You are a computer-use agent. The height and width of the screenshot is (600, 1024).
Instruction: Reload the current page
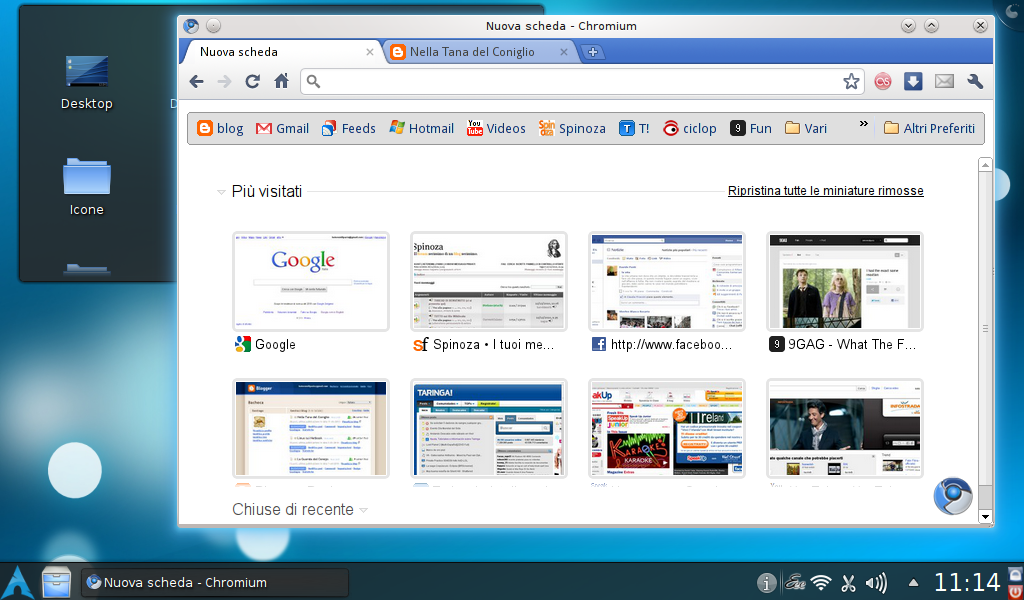(253, 82)
